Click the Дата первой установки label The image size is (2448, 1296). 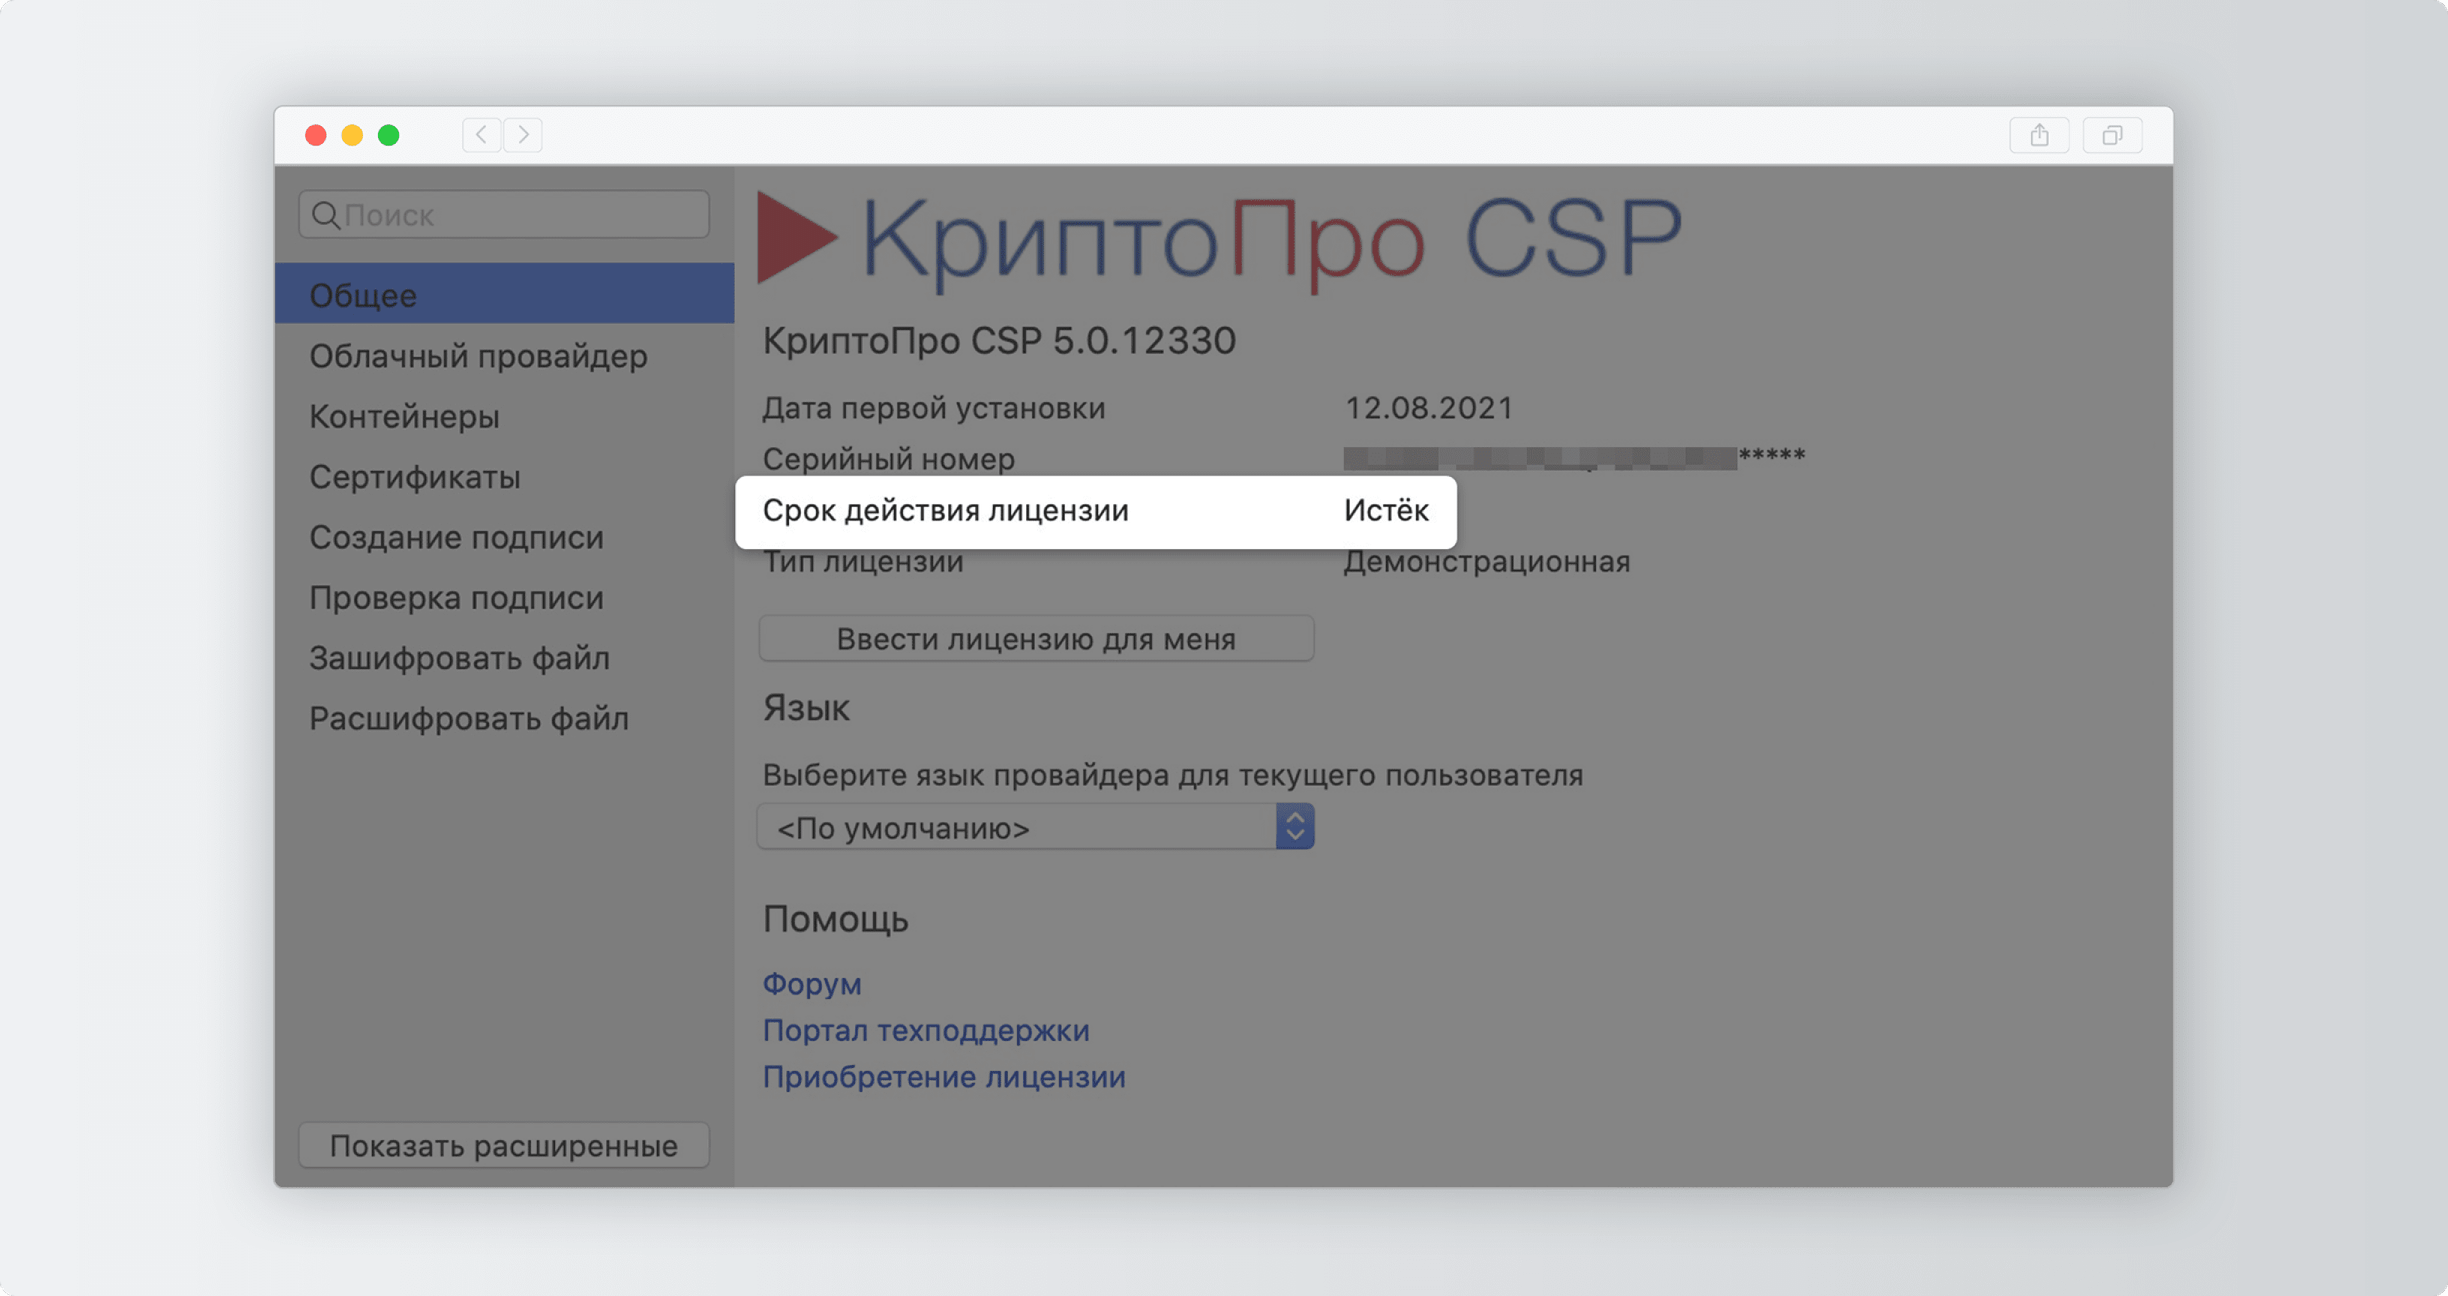click(934, 408)
